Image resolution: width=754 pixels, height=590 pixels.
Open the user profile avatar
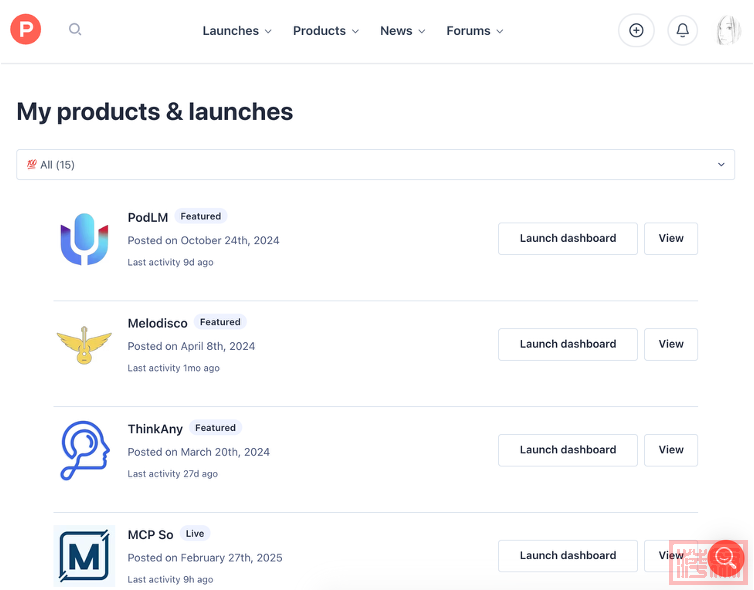[x=728, y=31]
